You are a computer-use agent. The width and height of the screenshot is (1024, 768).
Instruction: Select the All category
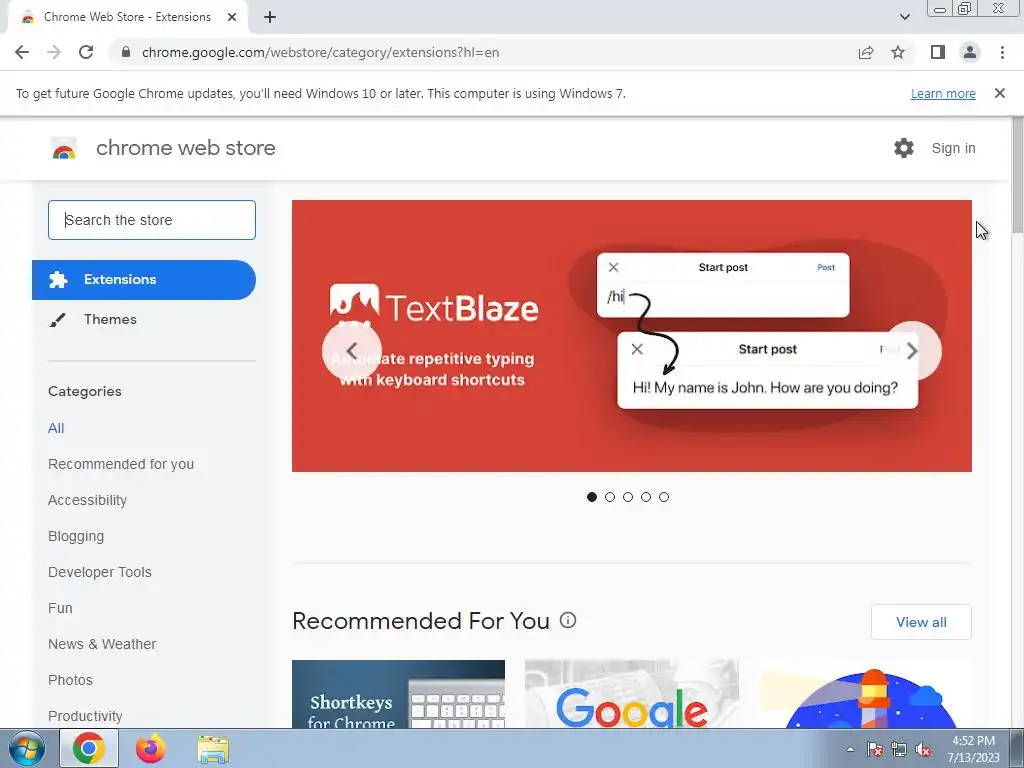click(x=56, y=428)
